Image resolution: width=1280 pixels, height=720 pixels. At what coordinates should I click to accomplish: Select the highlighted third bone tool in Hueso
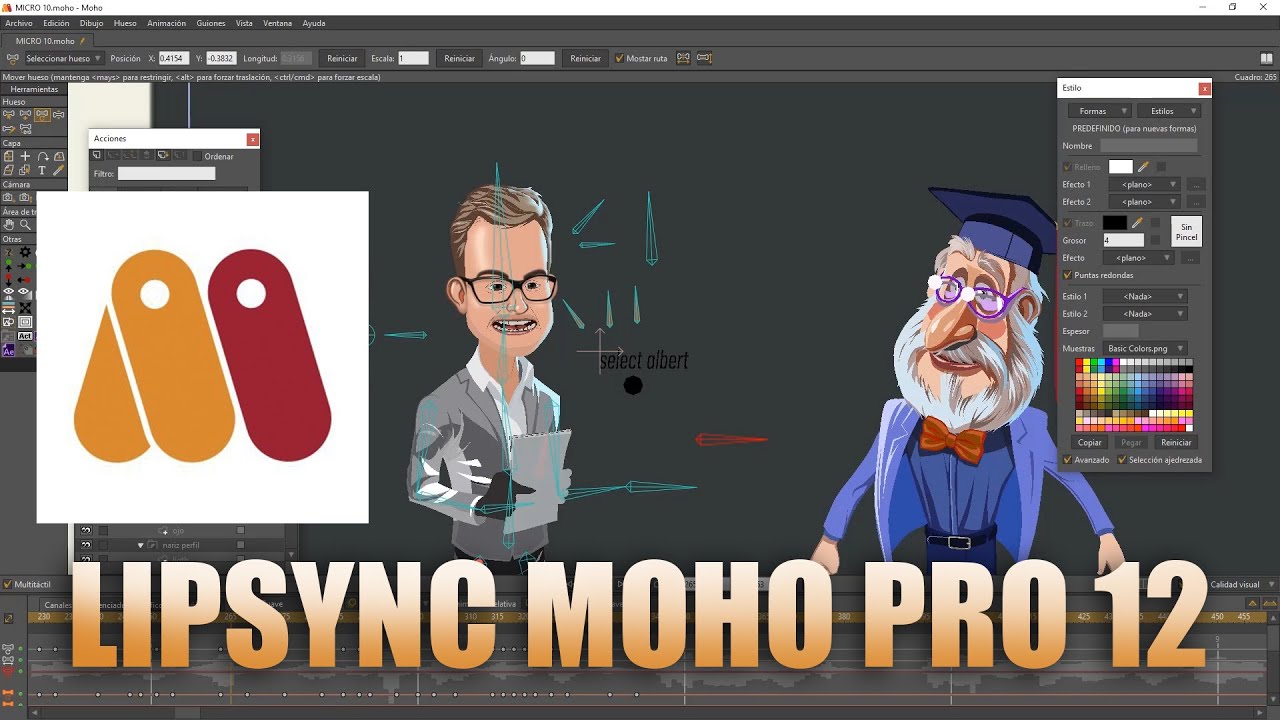click(x=42, y=115)
